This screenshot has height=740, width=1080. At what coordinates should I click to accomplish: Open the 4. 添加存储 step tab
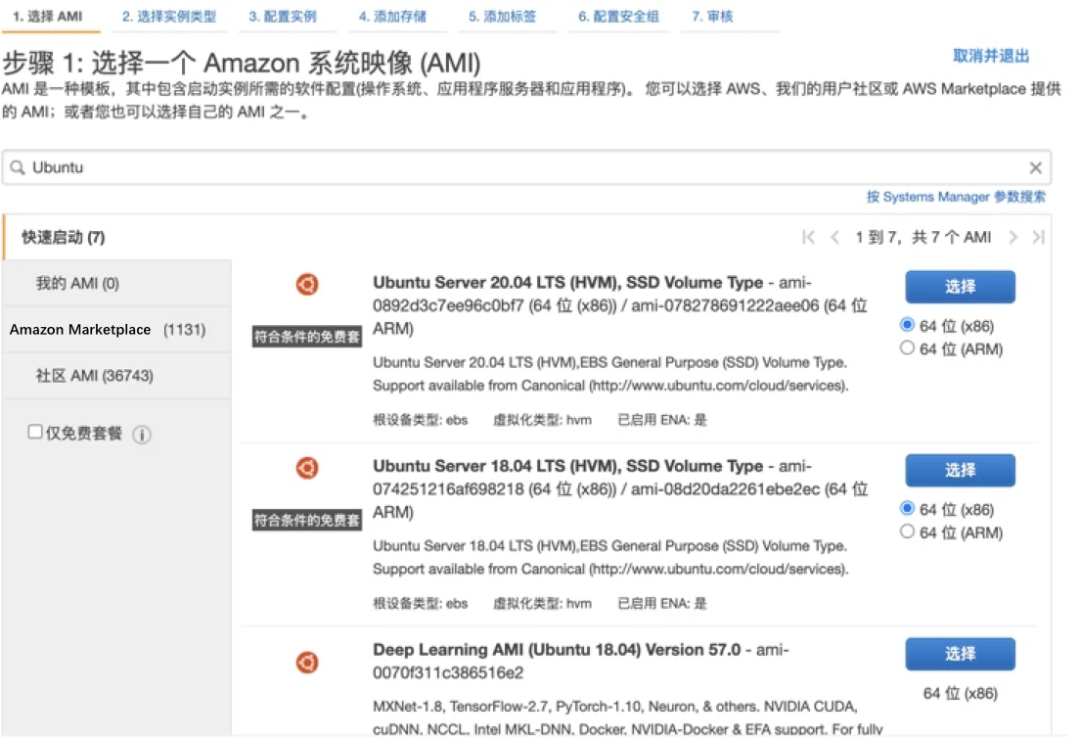coord(393,17)
